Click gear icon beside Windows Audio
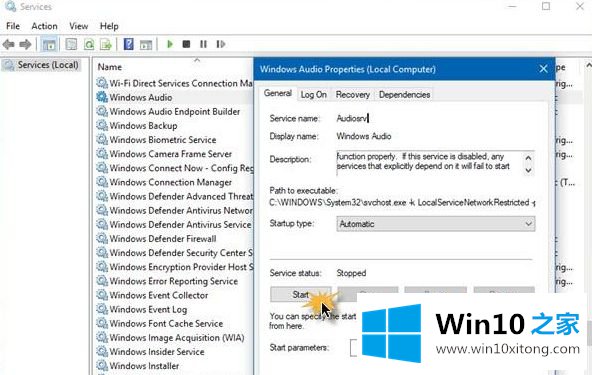This screenshot has width=592, height=375. [102, 97]
